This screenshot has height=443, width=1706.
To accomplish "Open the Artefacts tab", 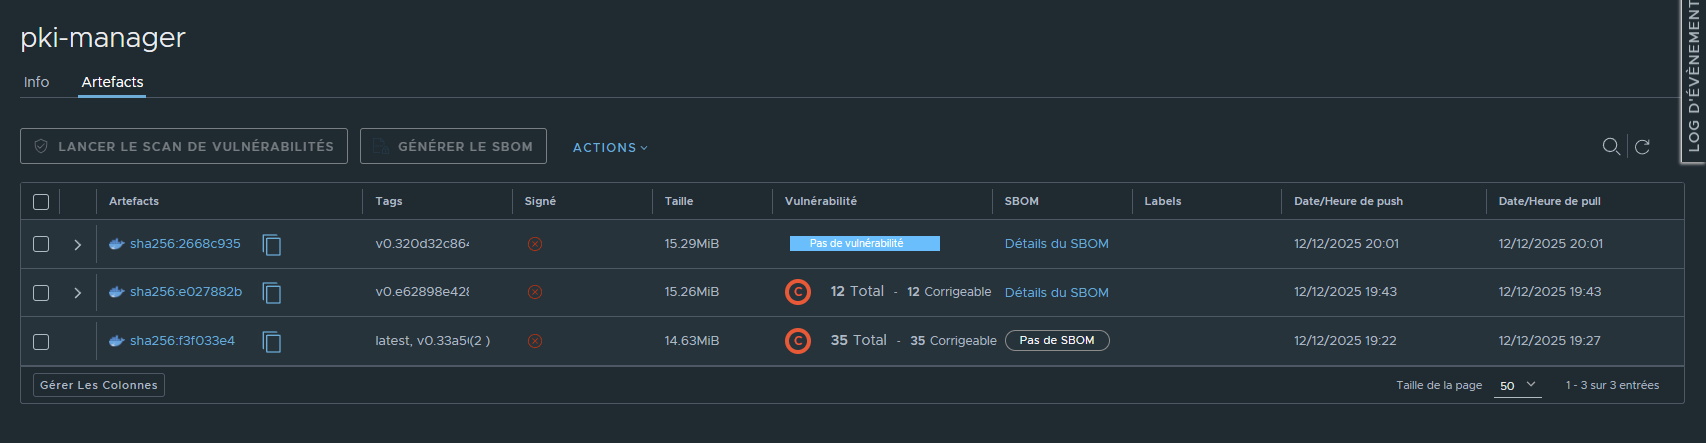I will (112, 82).
